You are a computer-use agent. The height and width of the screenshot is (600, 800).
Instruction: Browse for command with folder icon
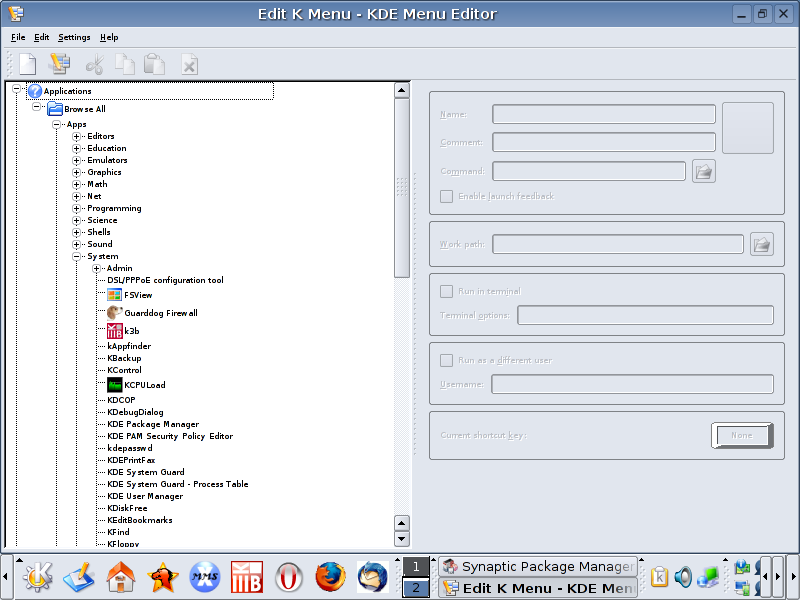[704, 171]
